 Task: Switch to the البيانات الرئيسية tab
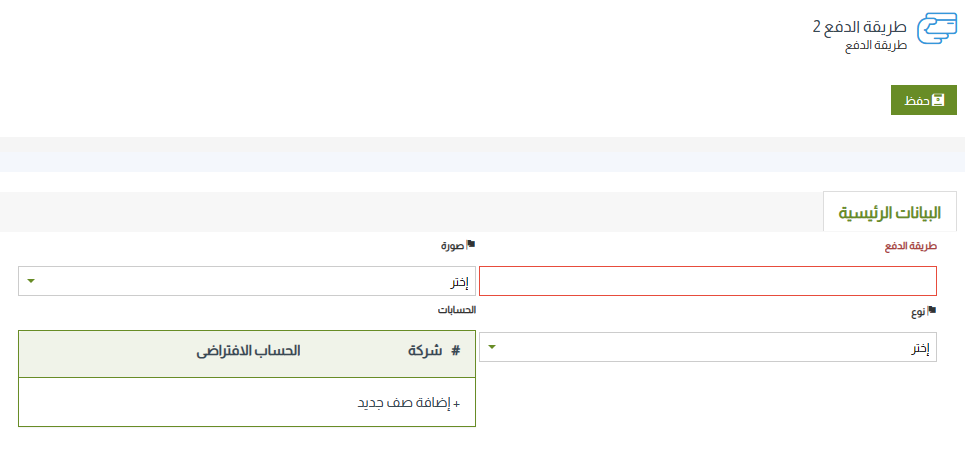(x=889, y=213)
